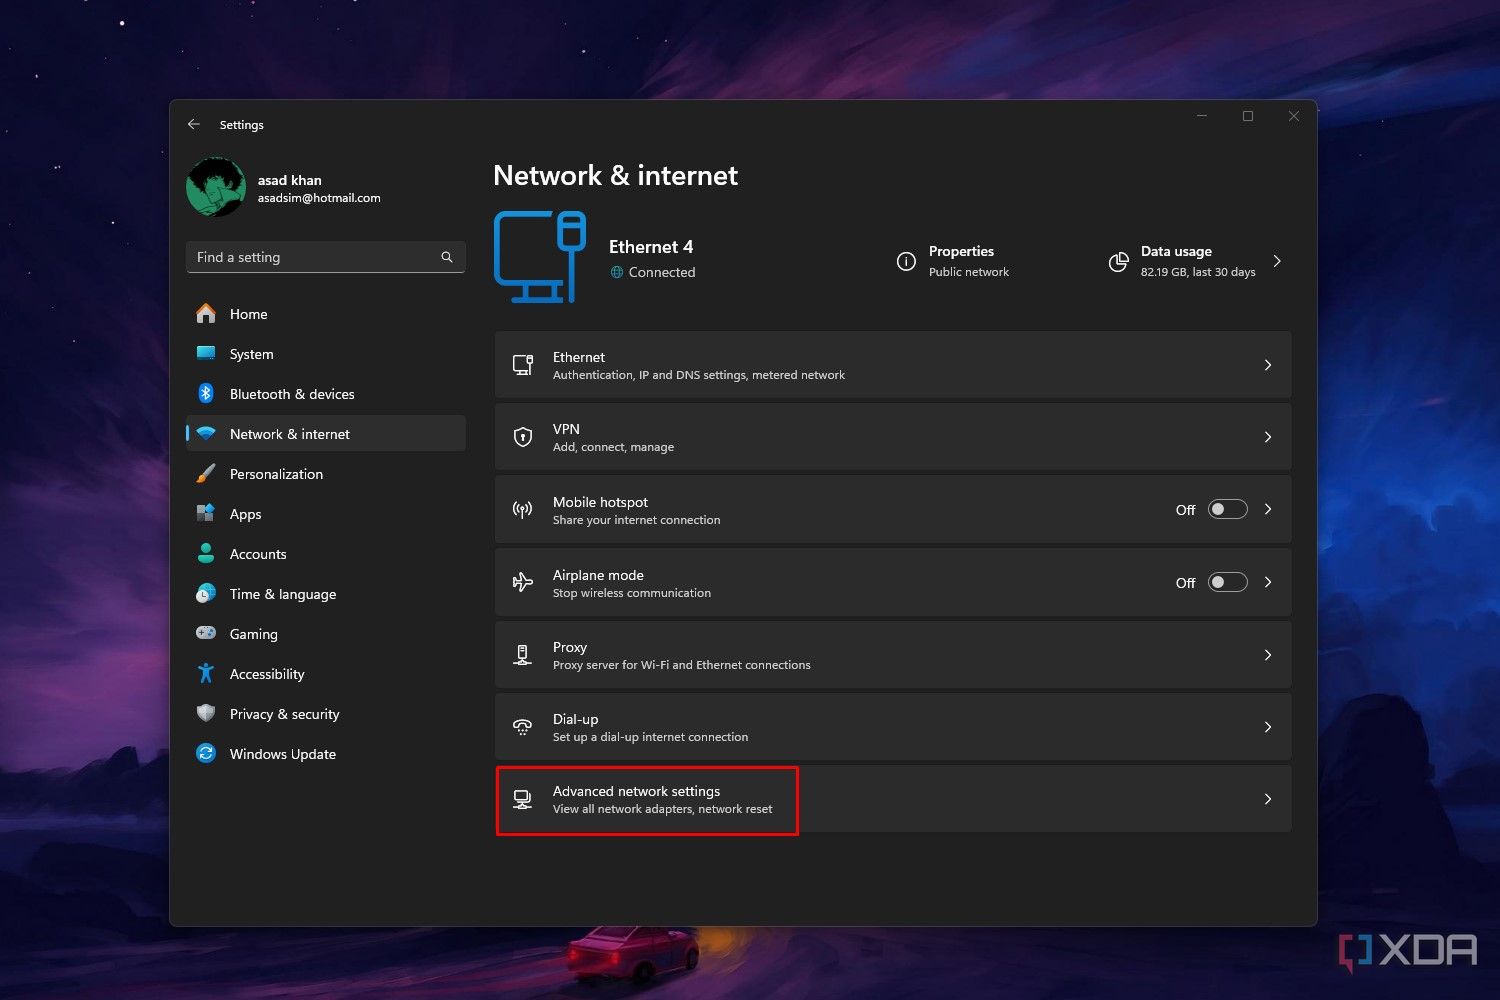
Task: Click the Mobile hotspot signal icon
Action: click(x=522, y=510)
